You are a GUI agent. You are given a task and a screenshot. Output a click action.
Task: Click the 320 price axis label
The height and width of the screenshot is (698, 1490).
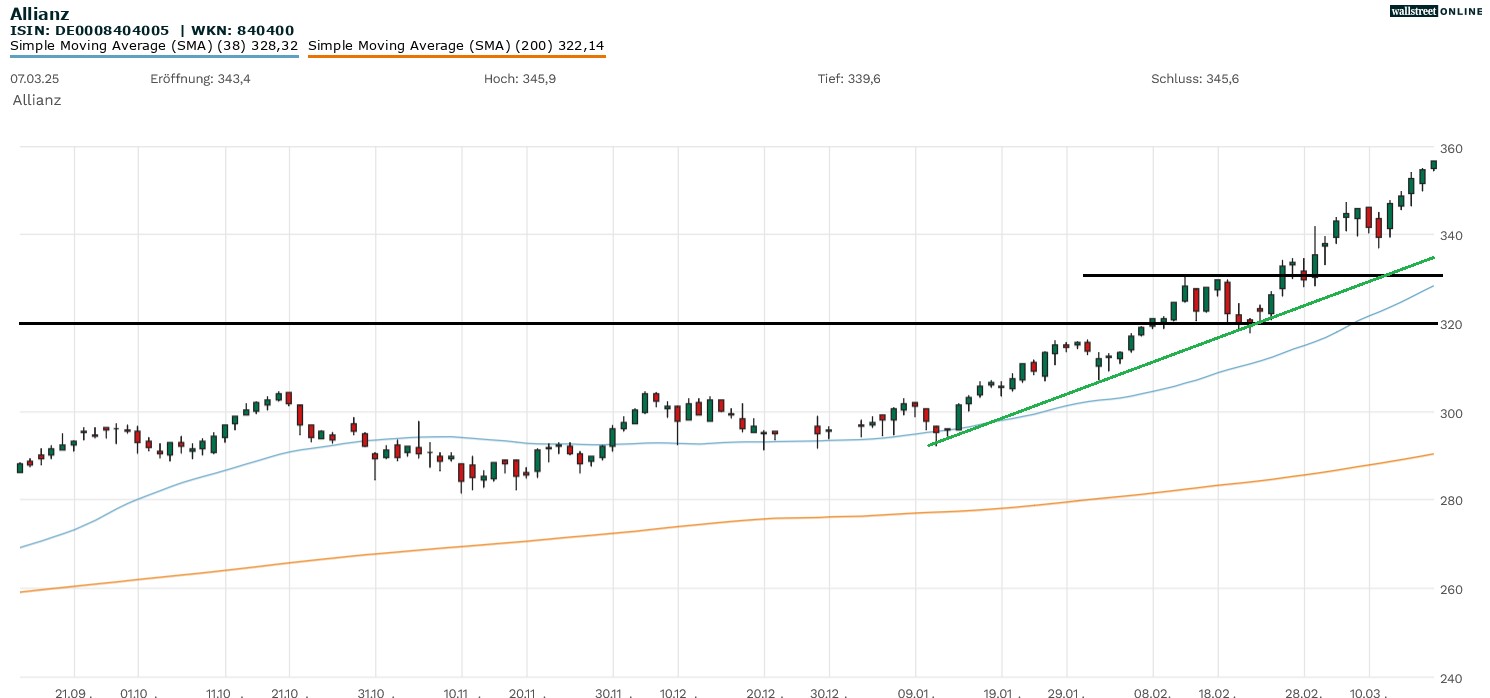[1451, 325]
